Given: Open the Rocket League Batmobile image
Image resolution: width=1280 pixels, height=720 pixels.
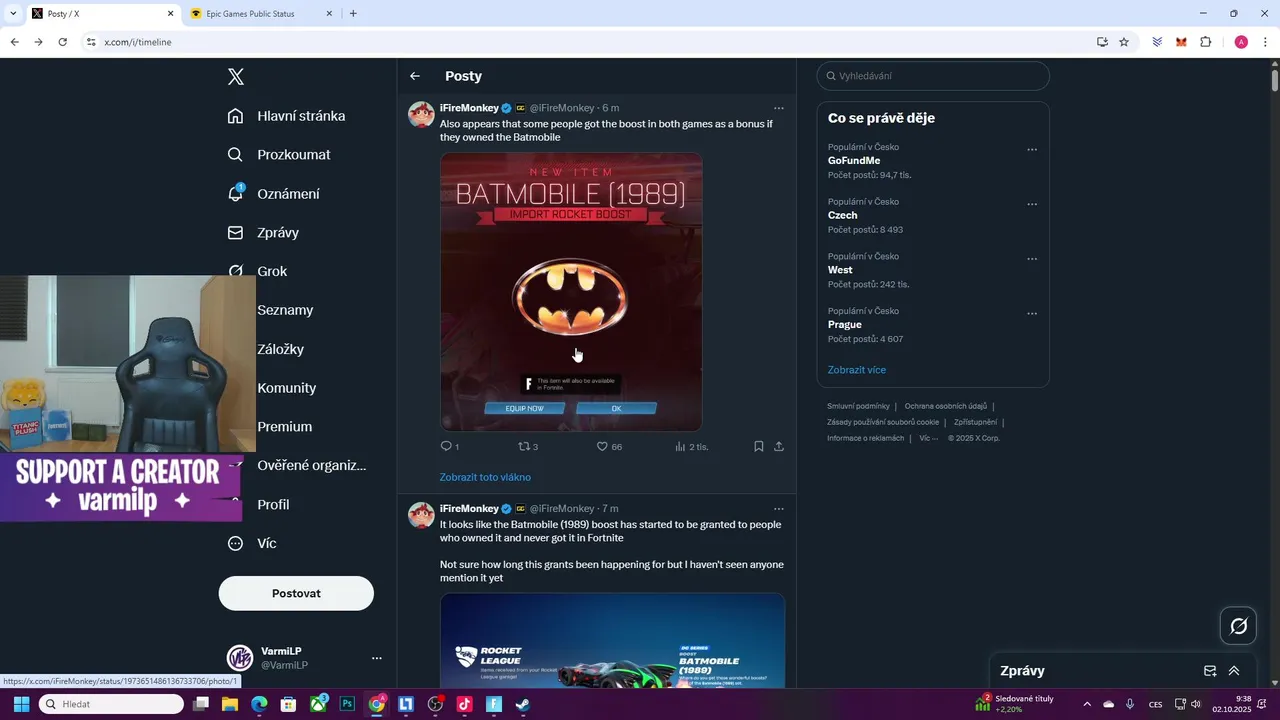Looking at the screenshot, I should coord(612,640).
